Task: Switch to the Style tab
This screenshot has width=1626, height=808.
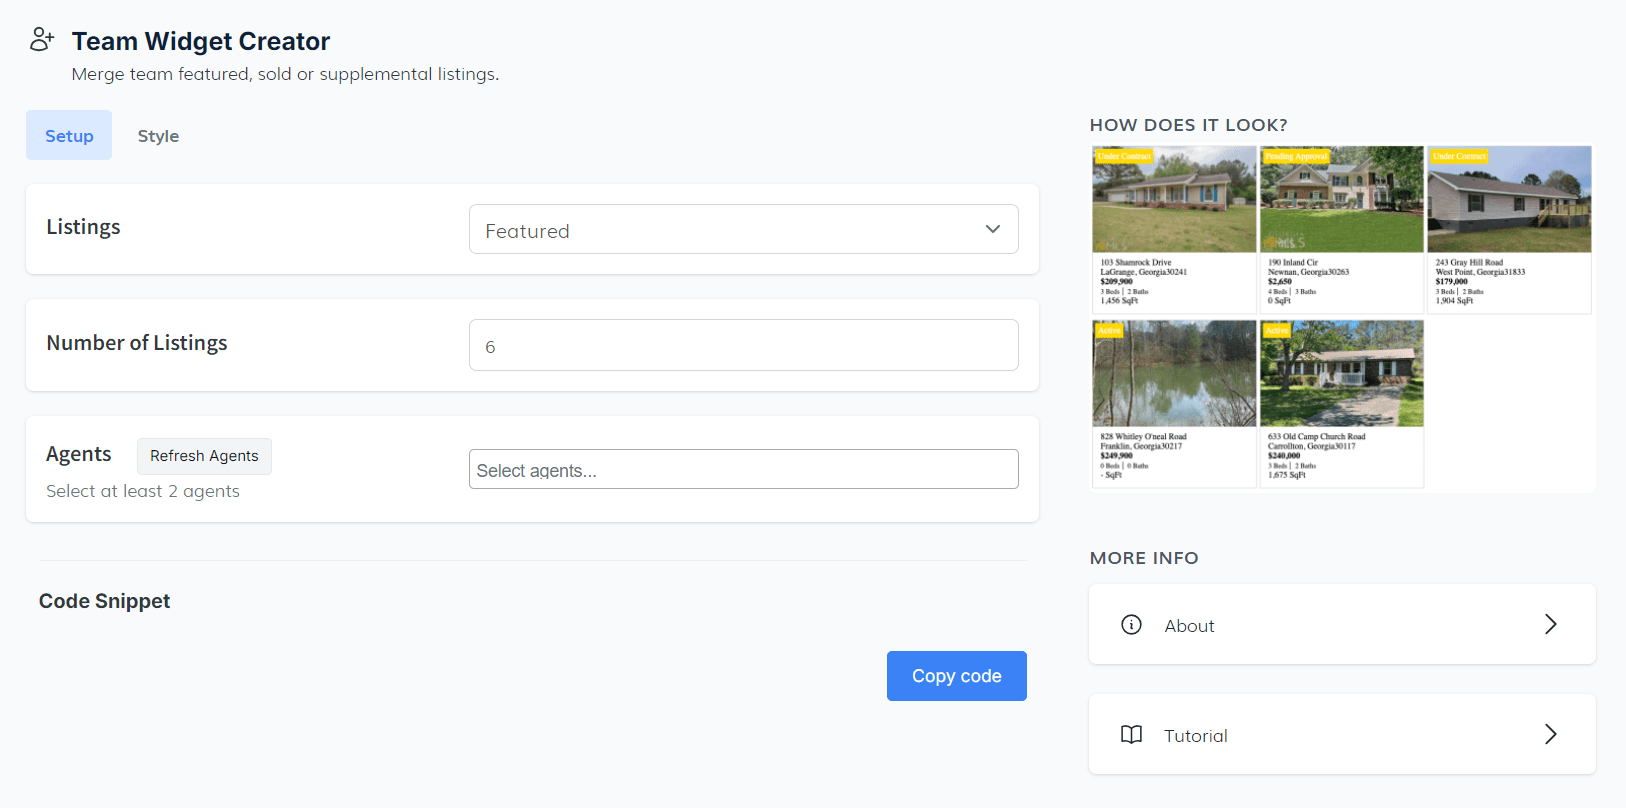Action: tap(158, 136)
